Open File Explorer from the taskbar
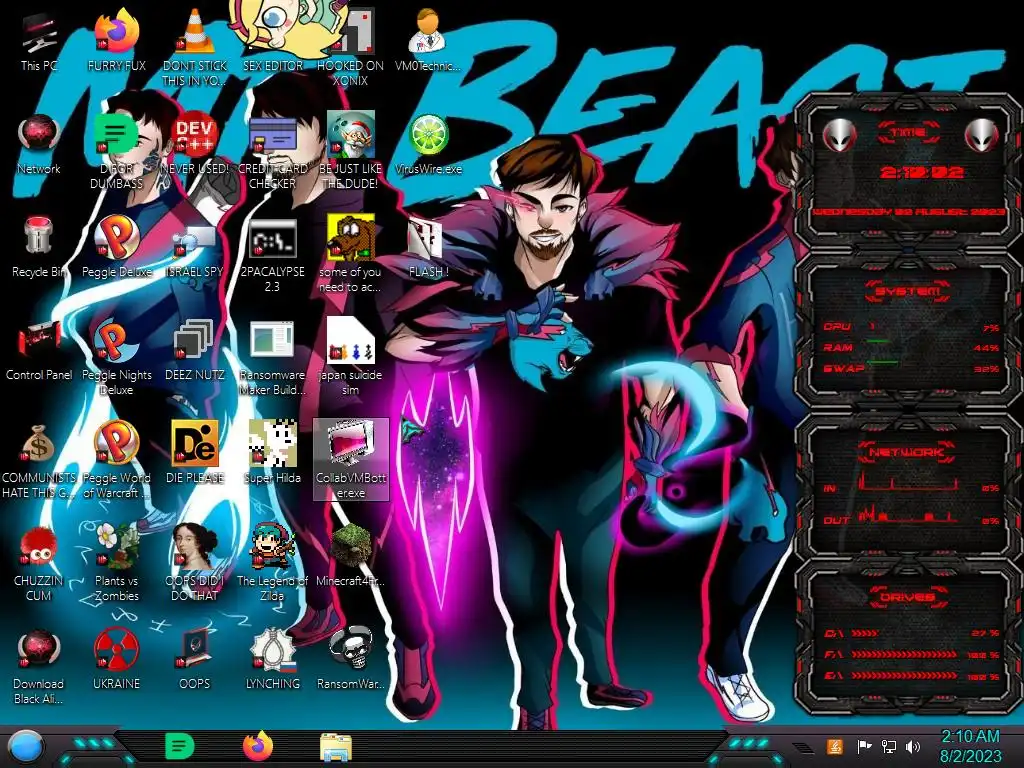Screen dimensions: 1024x768 coord(336,747)
